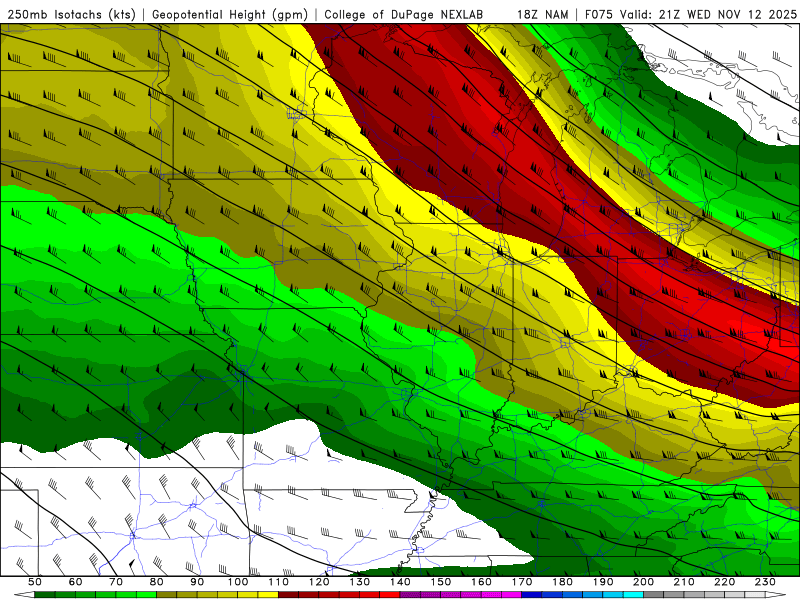This screenshot has width=800, height=600.
Task: Select the bright red swatch ending at 140
Action: 390,594
